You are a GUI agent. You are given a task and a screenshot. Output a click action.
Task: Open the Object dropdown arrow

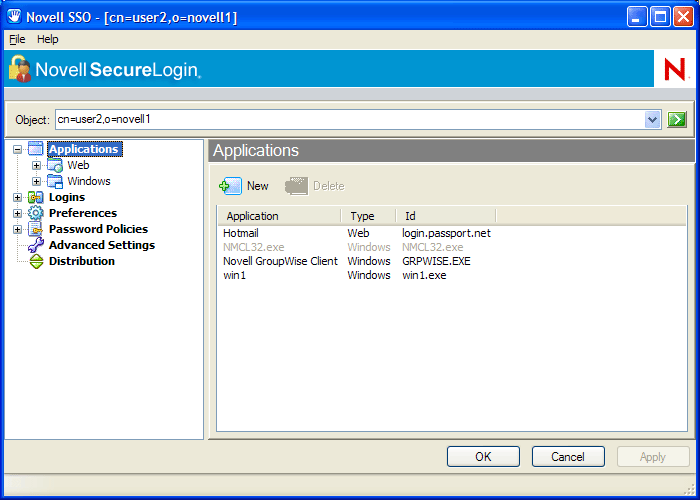coord(652,120)
